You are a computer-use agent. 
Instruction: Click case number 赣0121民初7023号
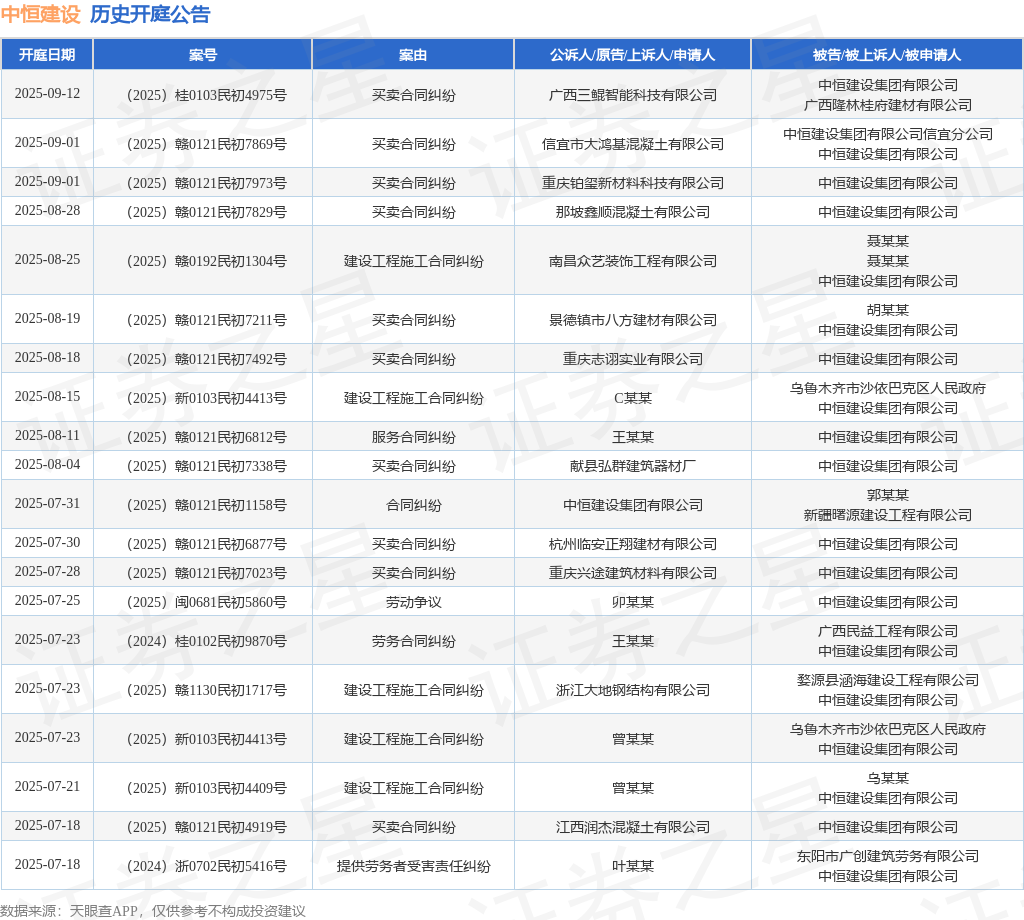point(206,573)
